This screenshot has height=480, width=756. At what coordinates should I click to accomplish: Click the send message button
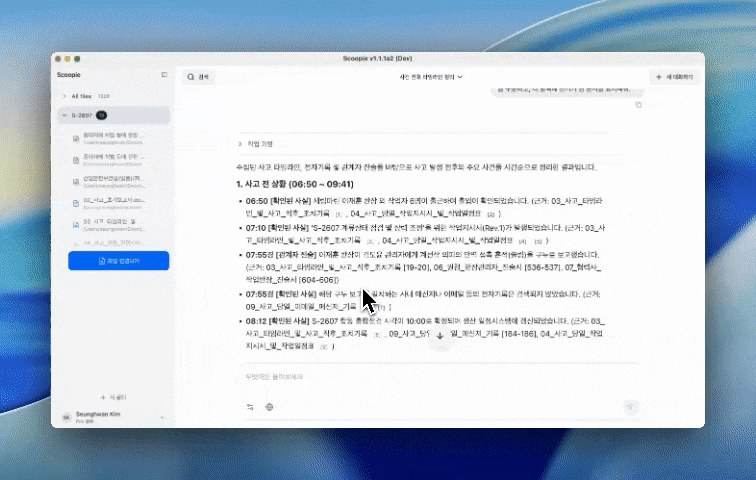click(x=630, y=407)
